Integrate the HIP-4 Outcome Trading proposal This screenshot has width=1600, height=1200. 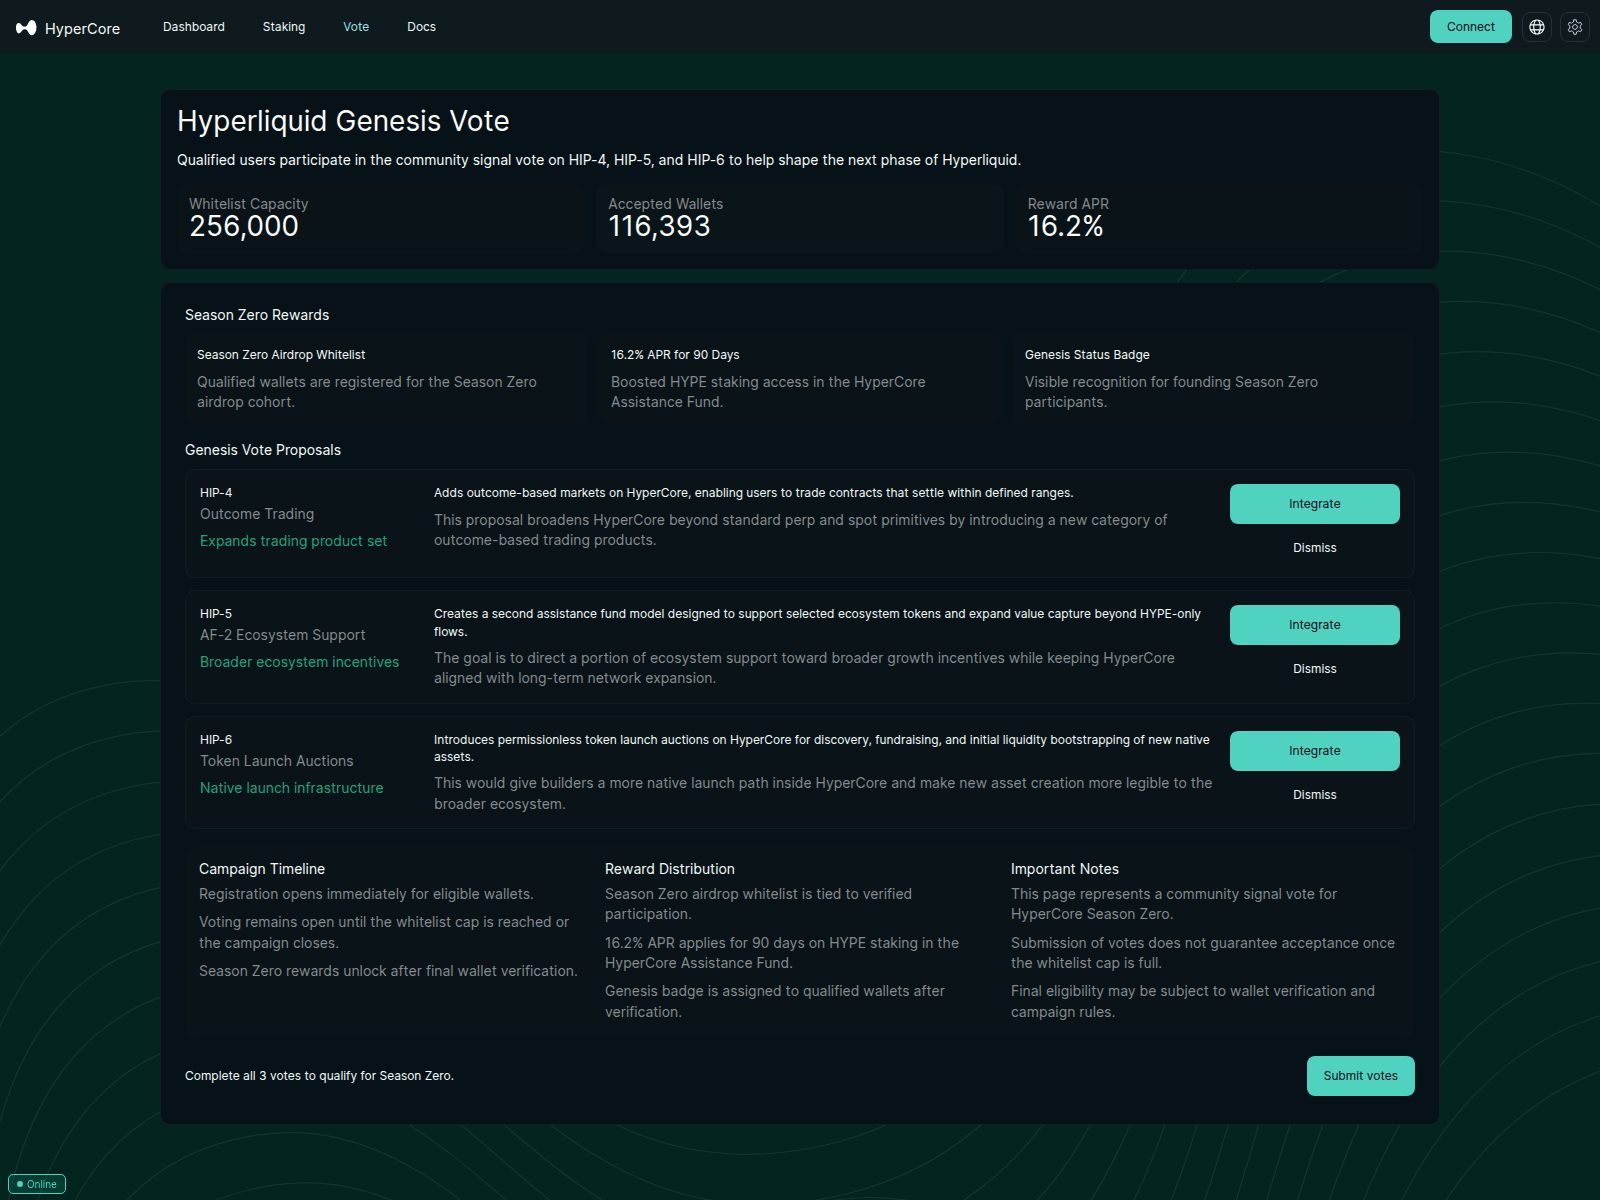click(x=1314, y=503)
